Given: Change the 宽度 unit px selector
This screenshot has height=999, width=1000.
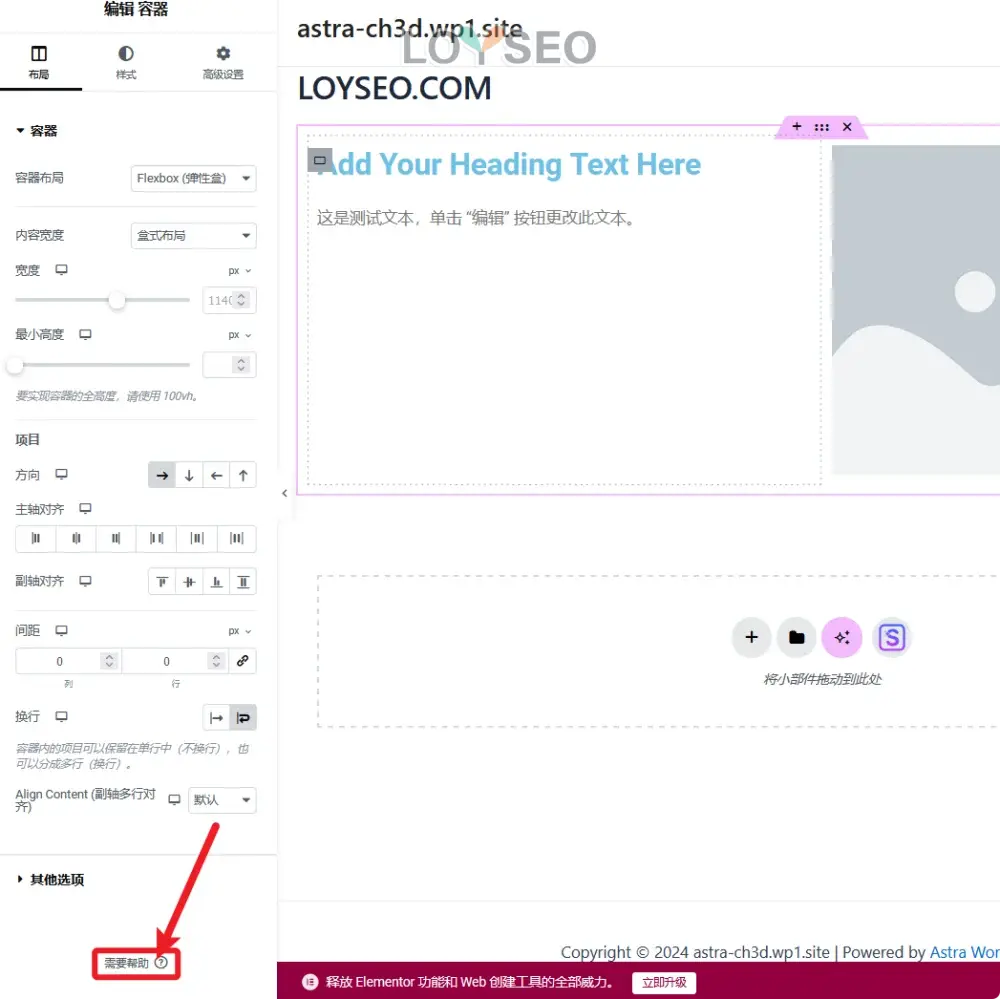Looking at the screenshot, I should pos(240,270).
